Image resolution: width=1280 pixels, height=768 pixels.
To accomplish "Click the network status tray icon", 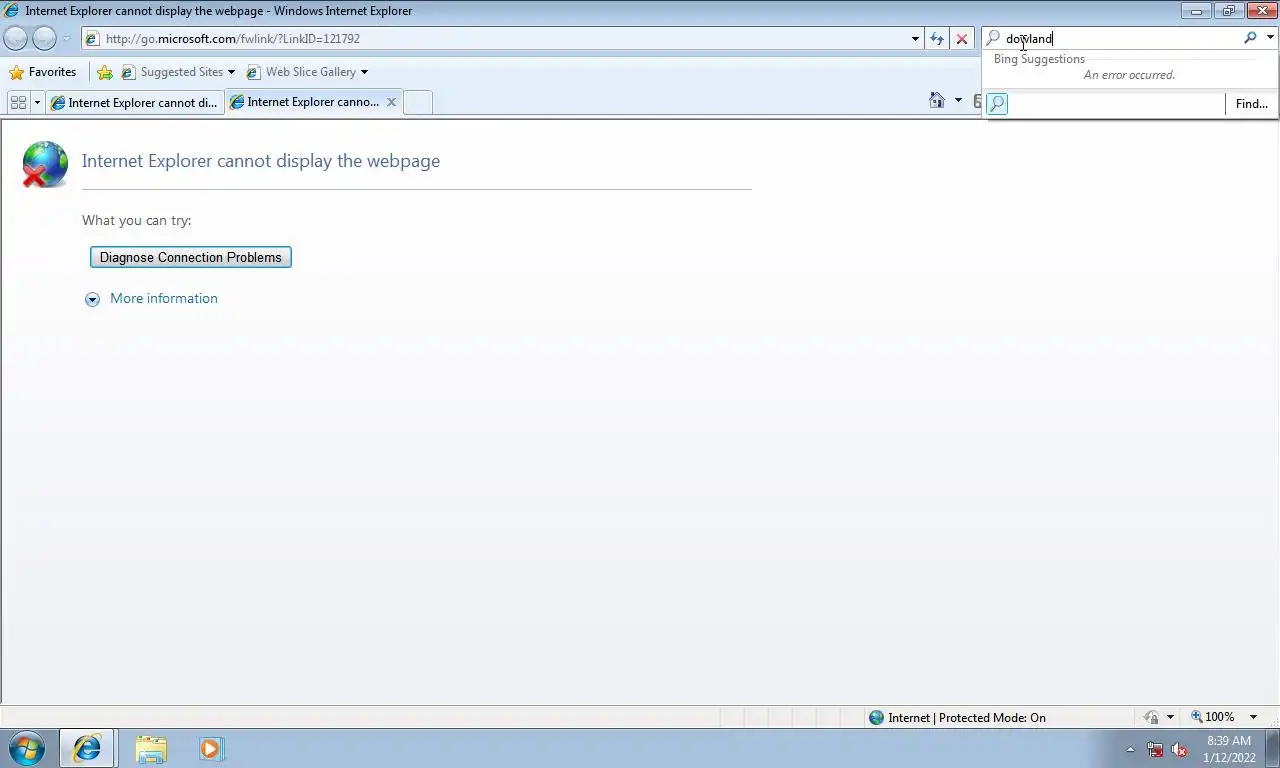I will pos(1155,749).
